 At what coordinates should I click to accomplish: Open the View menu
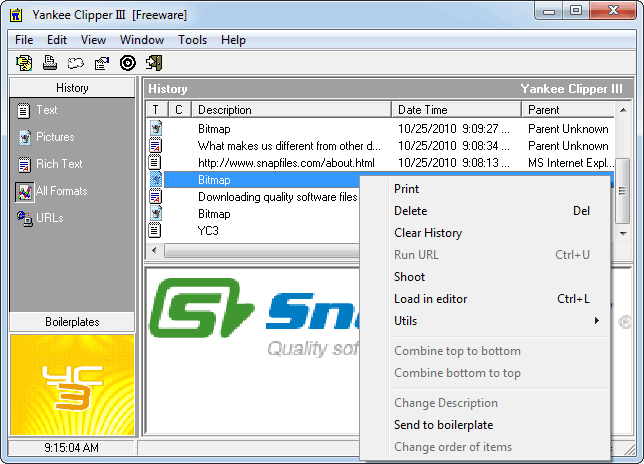coord(93,40)
